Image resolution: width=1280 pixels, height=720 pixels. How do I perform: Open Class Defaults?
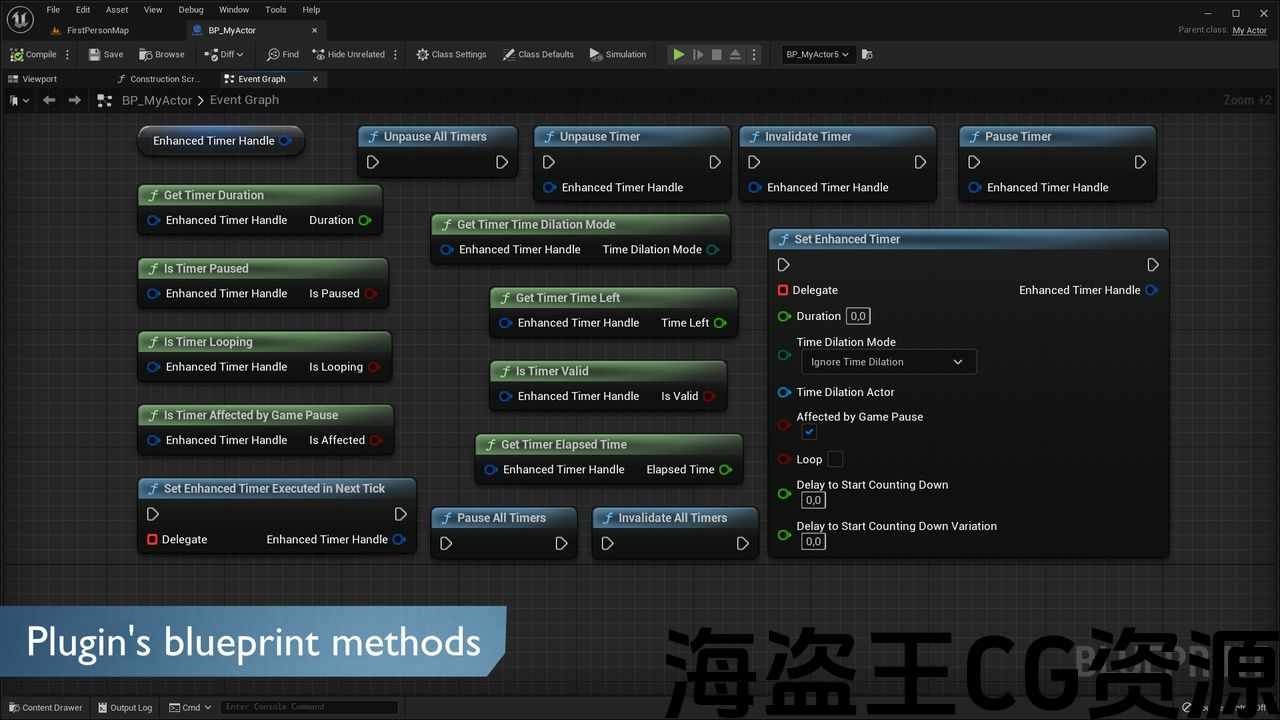click(x=538, y=55)
